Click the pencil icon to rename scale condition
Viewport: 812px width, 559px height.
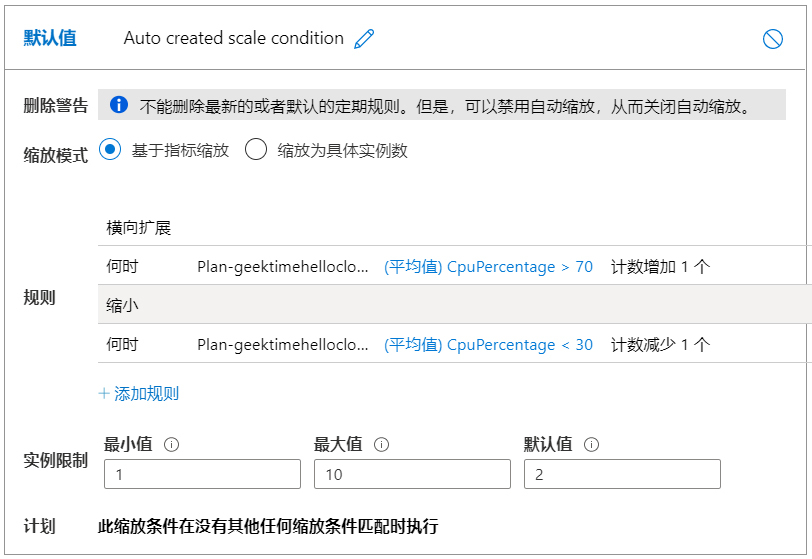(364, 39)
